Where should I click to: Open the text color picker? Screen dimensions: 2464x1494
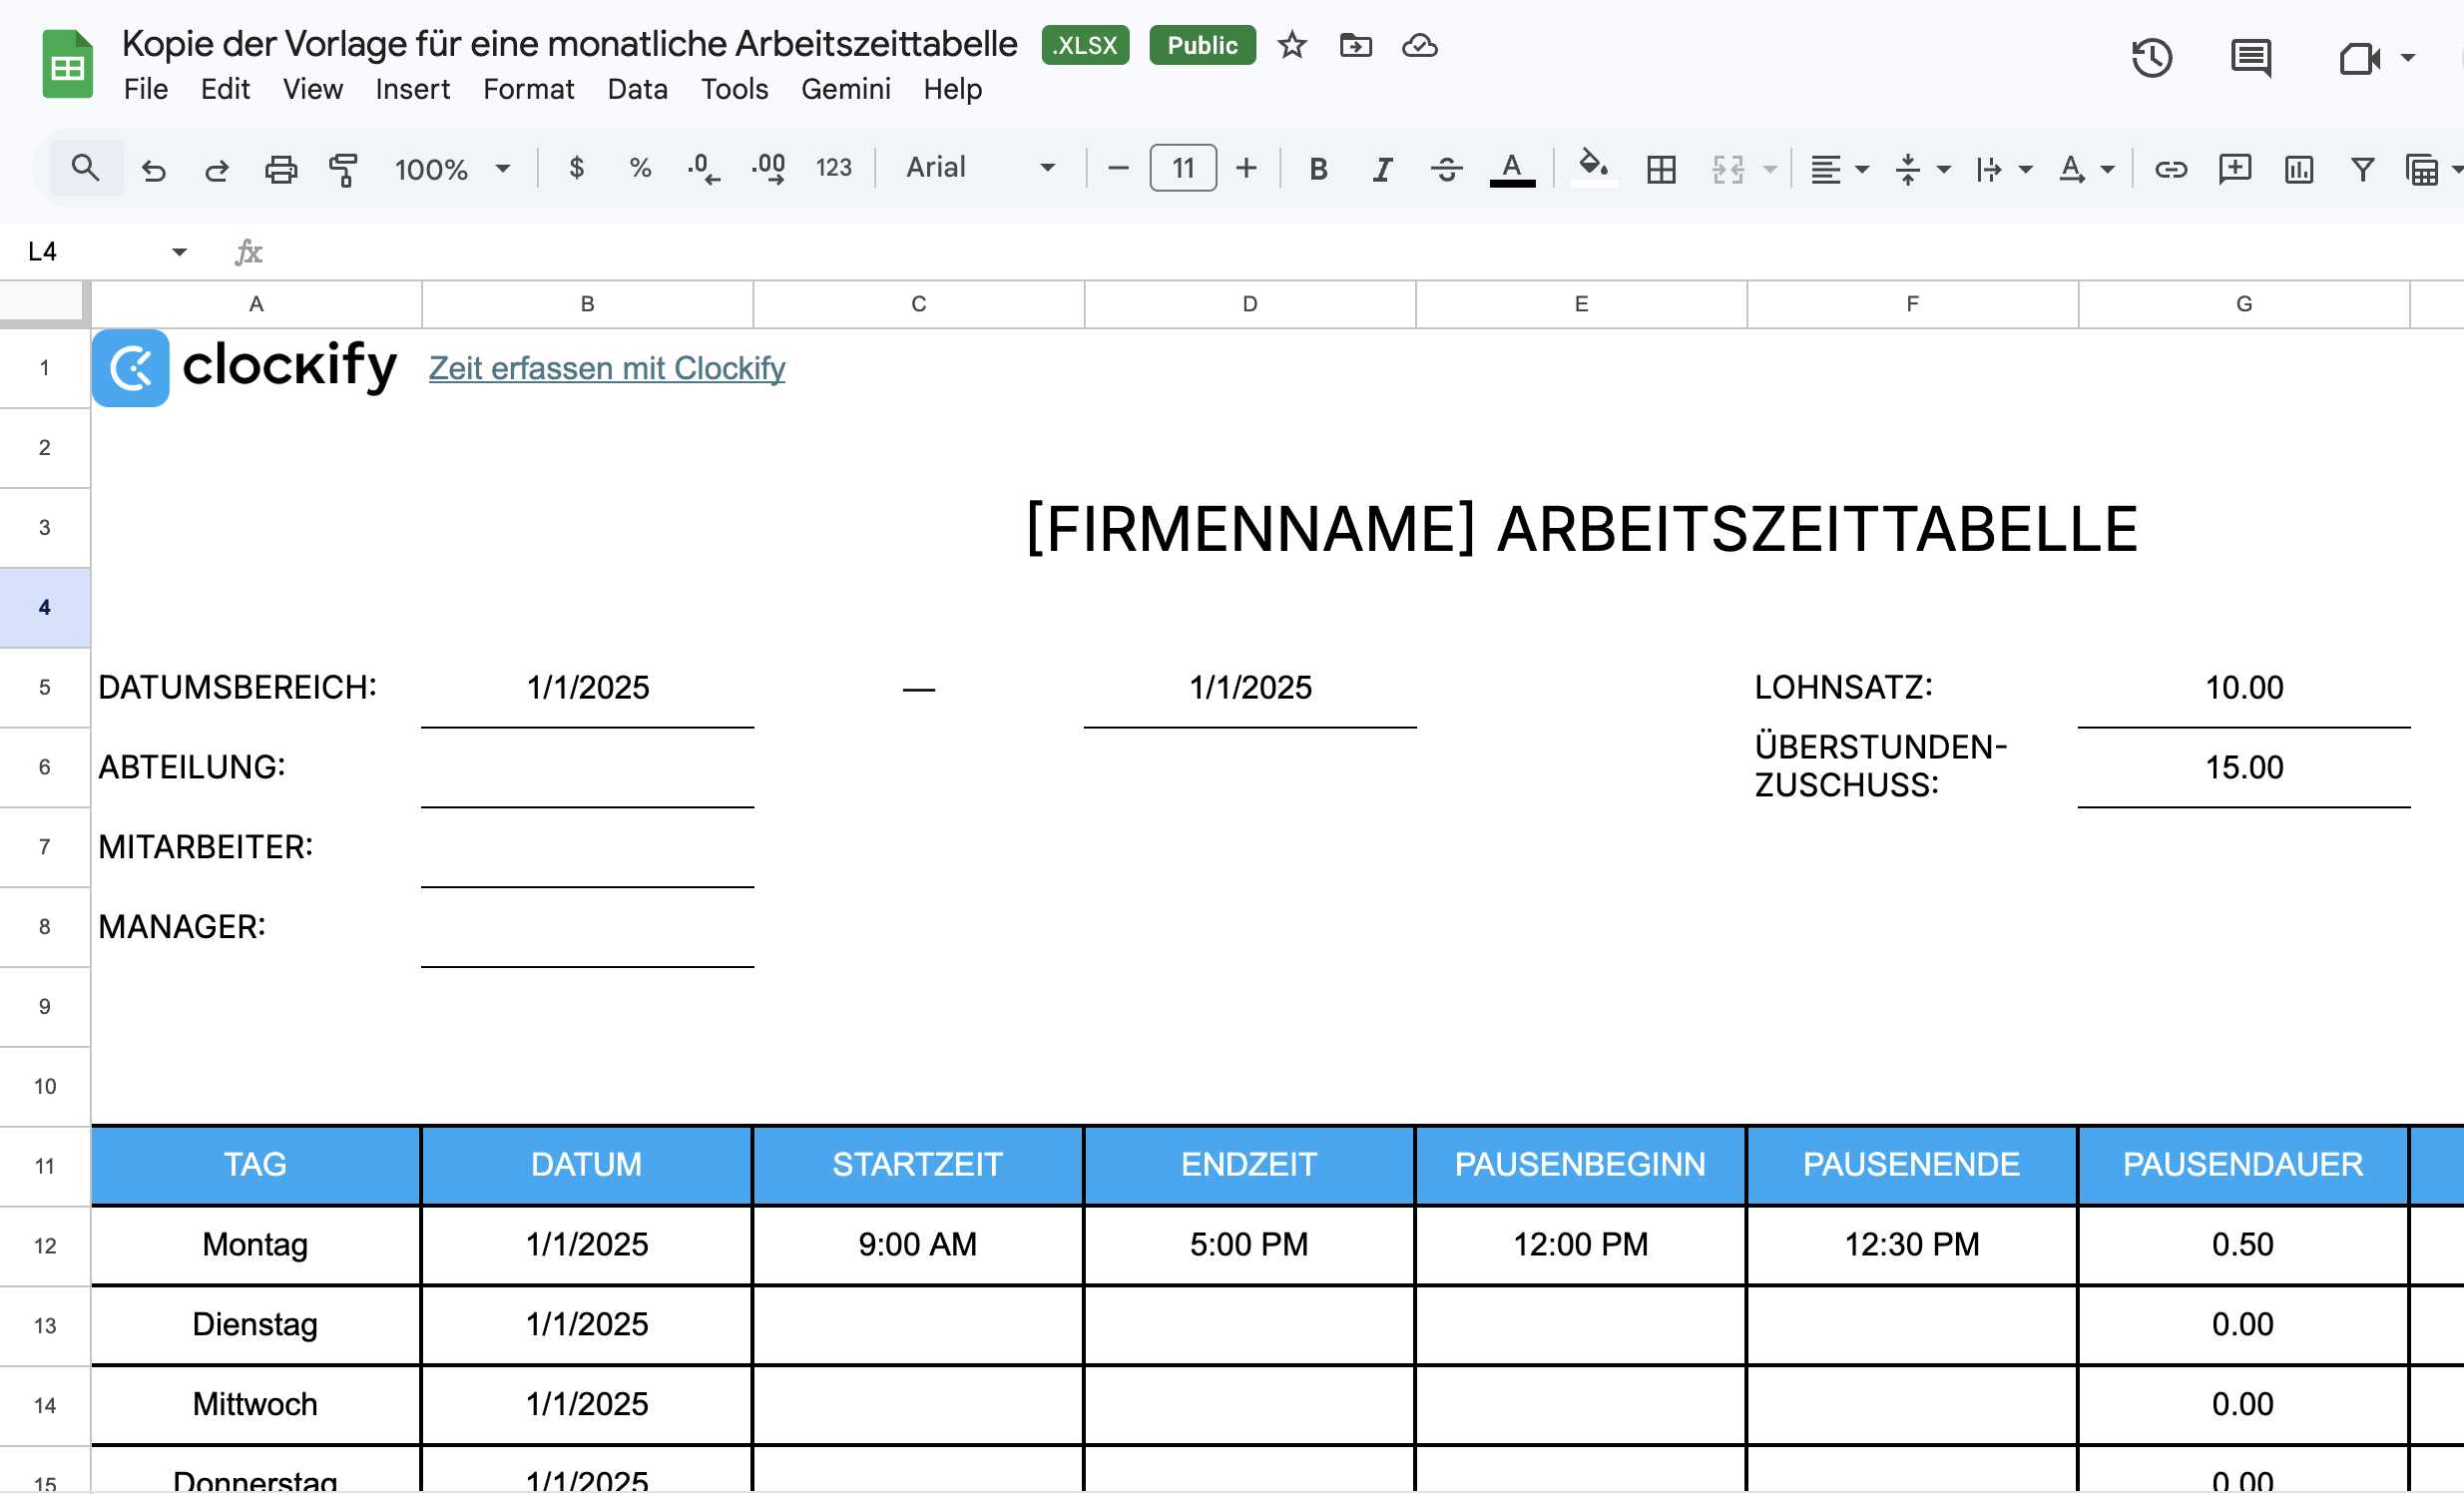click(x=1512, y=169)
